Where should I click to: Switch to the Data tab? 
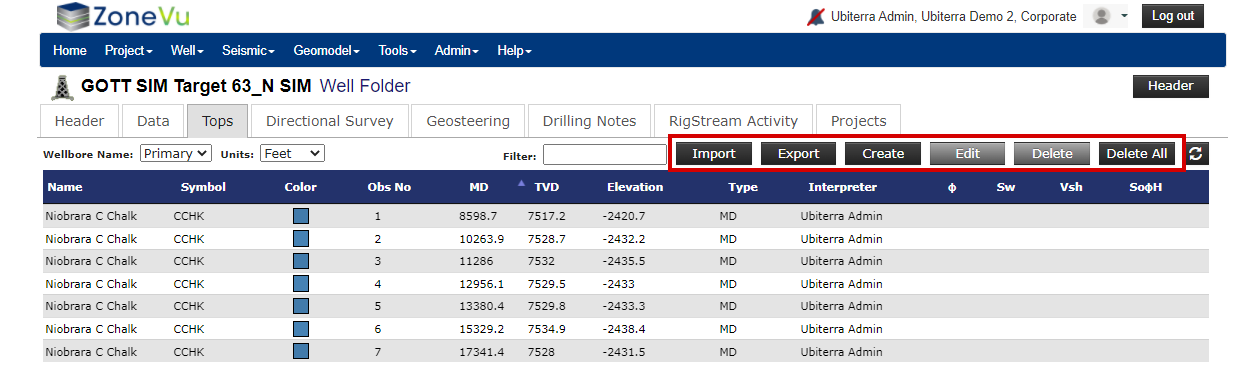coord(153,121)
